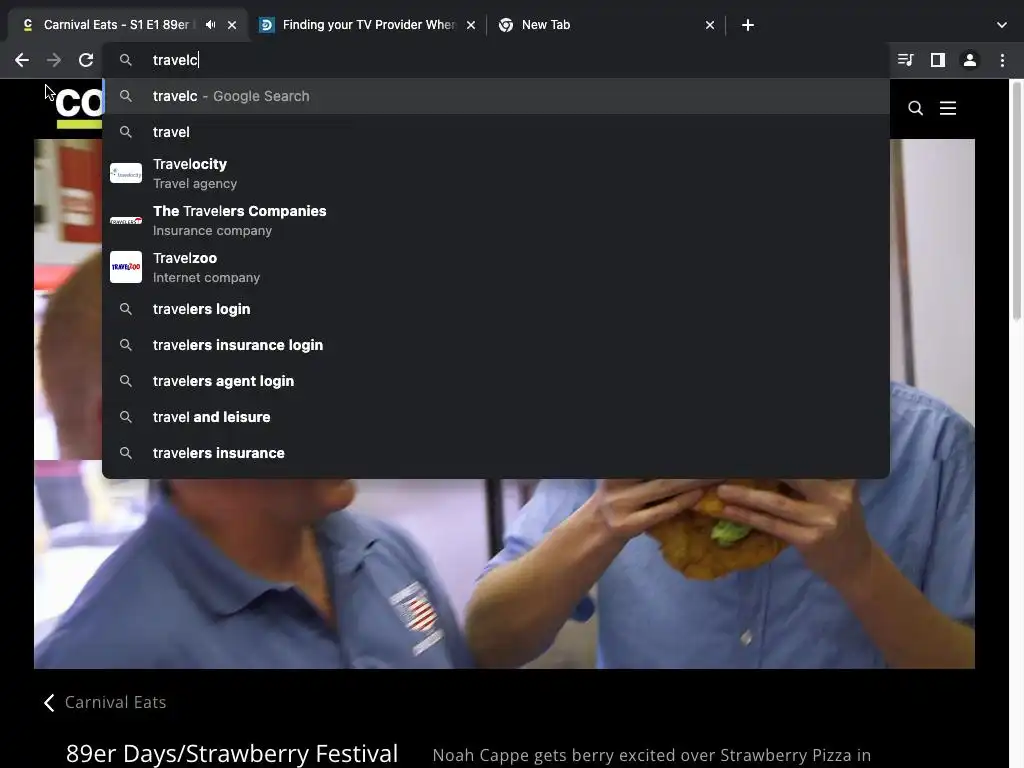Screen dimensions: 1024x768
Task: Open the website hamburger menu
Action: click(948, 108)
